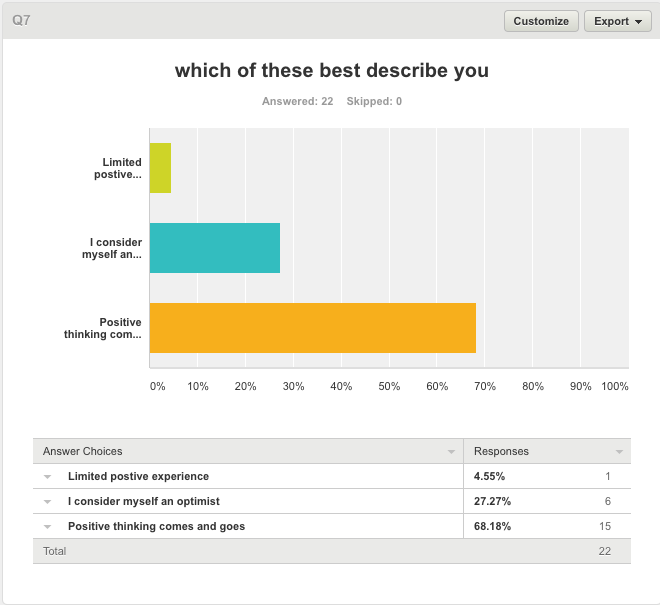Click the yellow-green Limited postive bar
660x605 pixels.
click(160, 168)
